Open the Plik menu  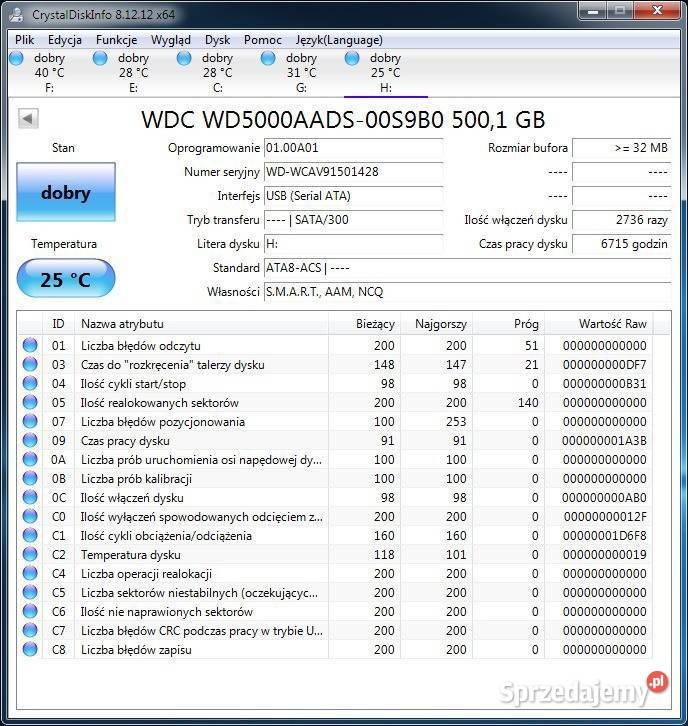[x=25, y=40]
